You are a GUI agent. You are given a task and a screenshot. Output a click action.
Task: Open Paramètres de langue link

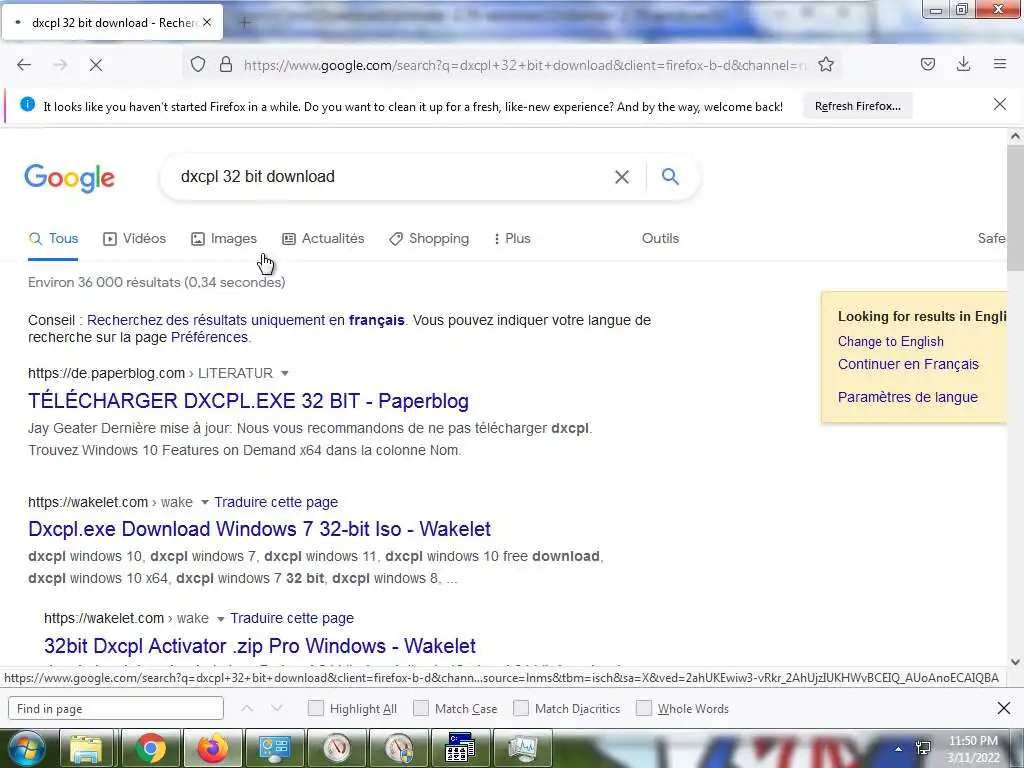pos(908,397)
